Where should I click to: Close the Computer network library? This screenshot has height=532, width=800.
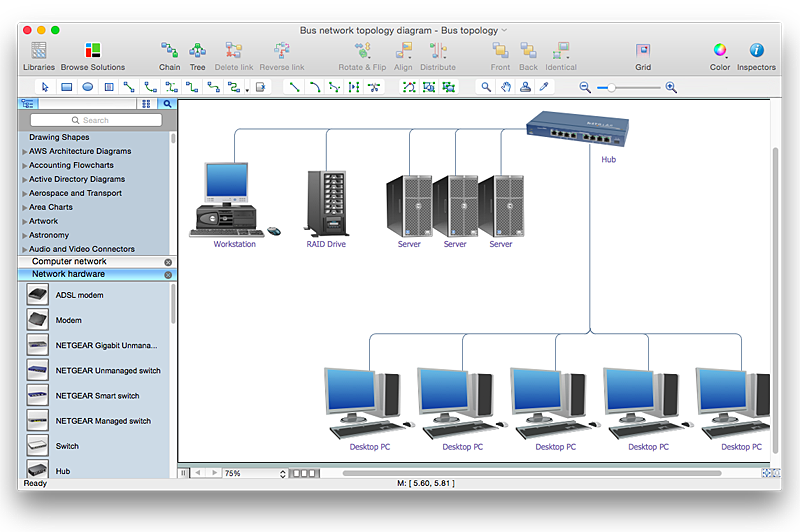tap(168, 262)
